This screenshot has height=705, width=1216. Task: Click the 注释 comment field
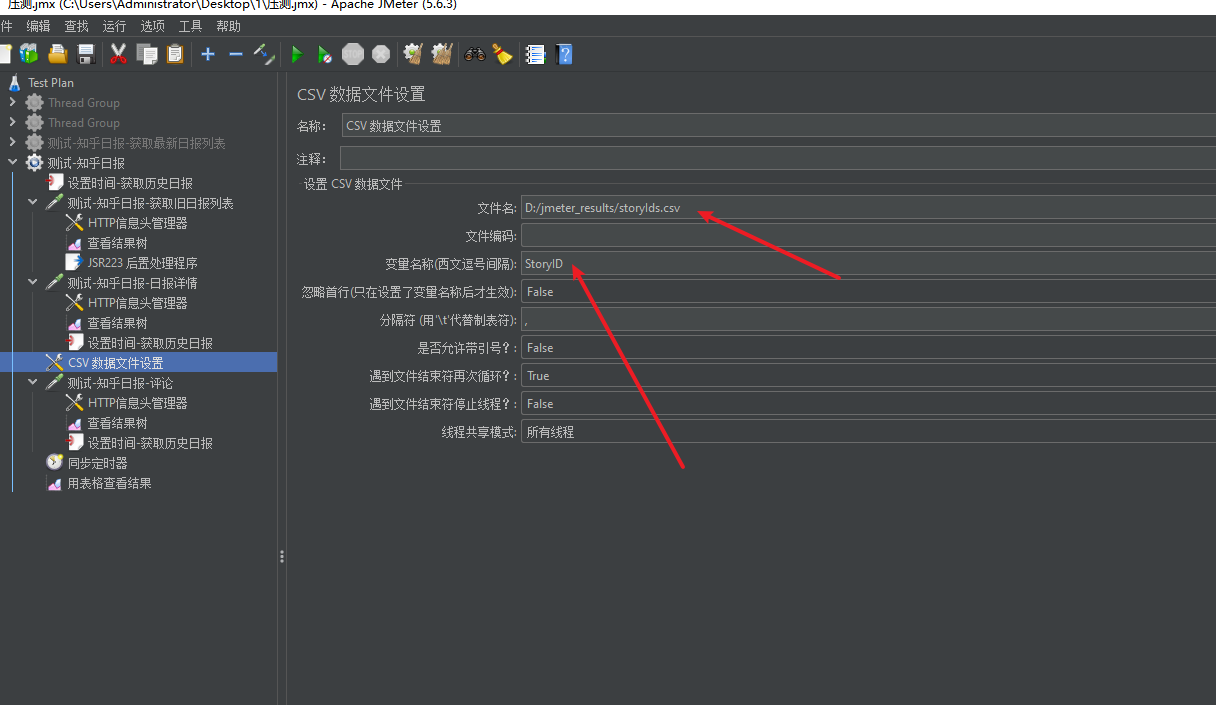click(x=778, y=158)
